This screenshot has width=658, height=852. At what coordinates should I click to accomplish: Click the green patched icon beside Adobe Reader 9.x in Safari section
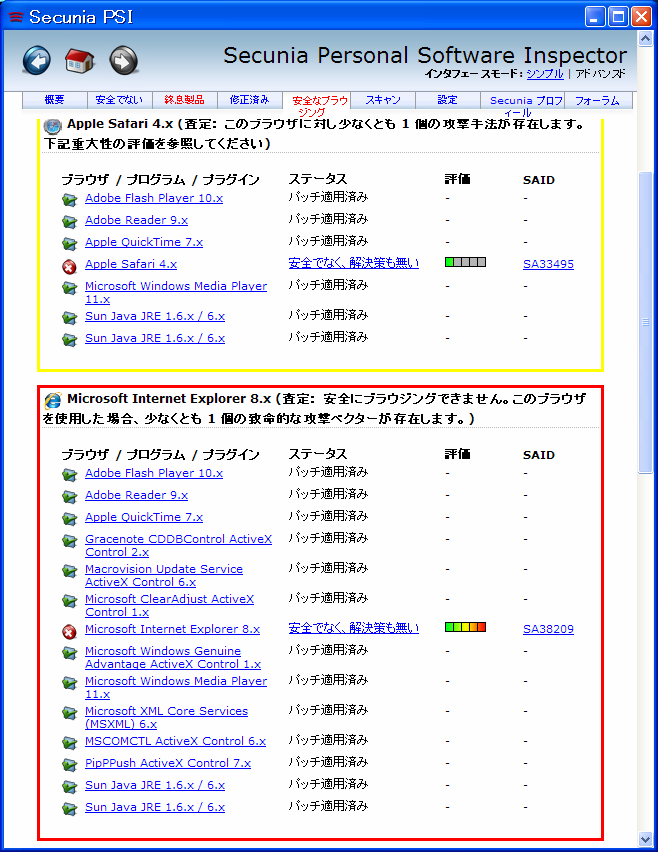click(69, 222)
